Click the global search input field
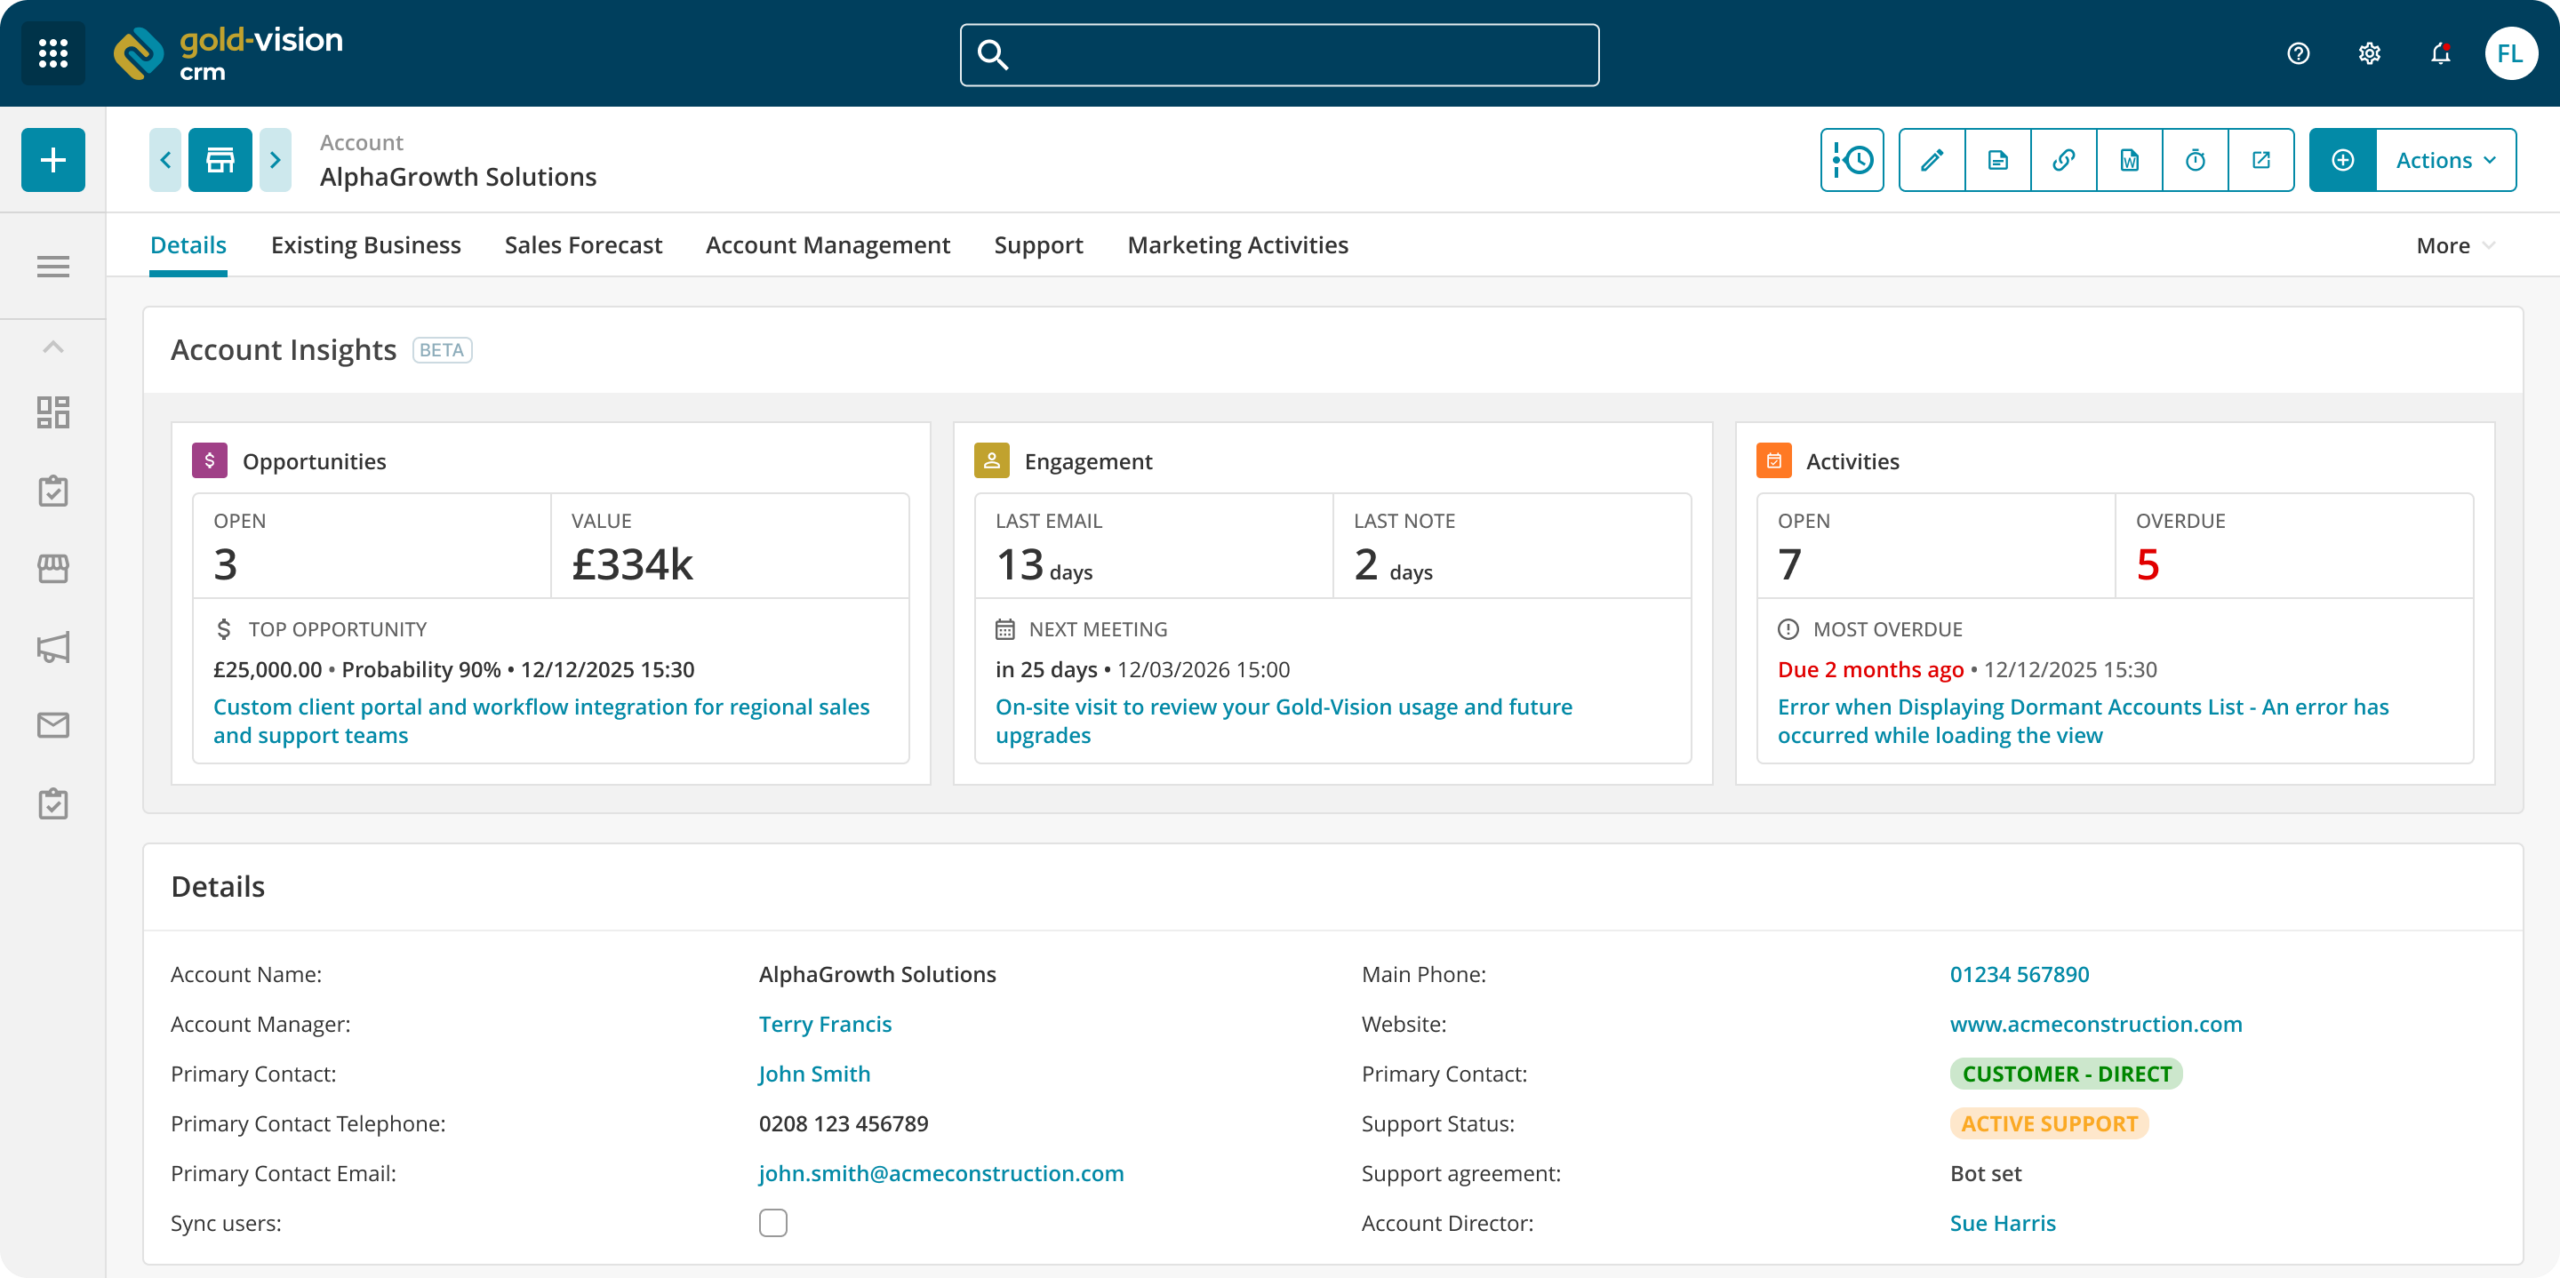The image size is (2560, 1278). (x=1279, y=55)
